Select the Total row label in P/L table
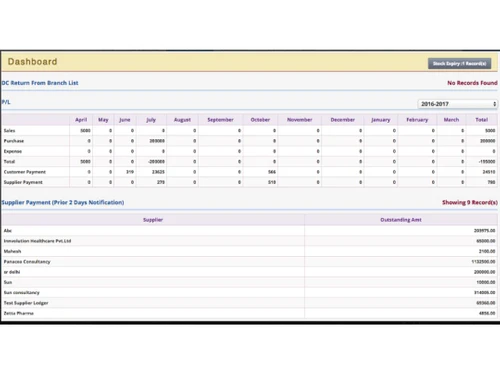This screenshot has width=500, height=375. (9, 162)
